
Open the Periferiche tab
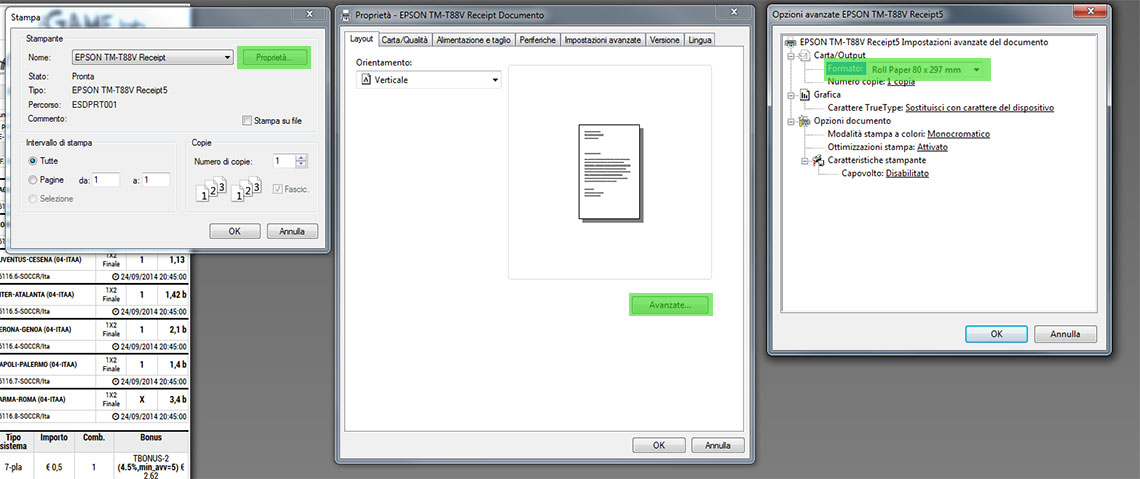tap(539, 41)
